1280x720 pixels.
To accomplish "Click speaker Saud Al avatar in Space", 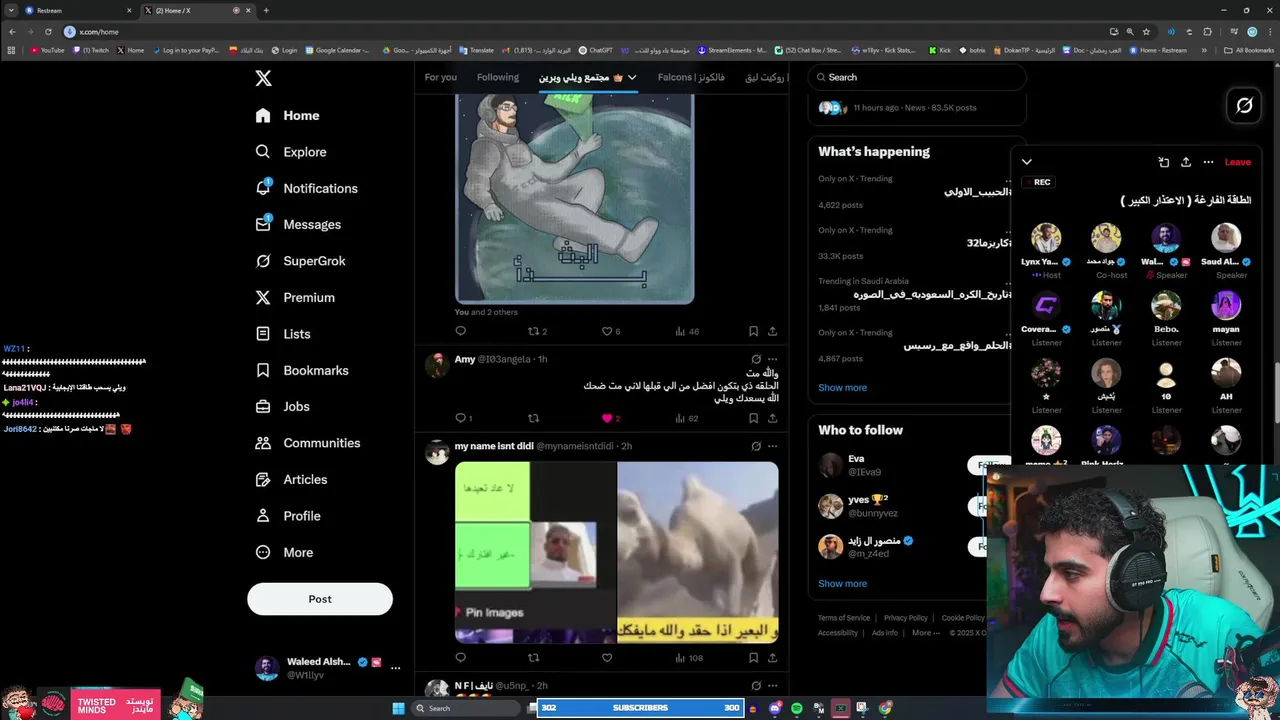I will tap(1226, 238).
